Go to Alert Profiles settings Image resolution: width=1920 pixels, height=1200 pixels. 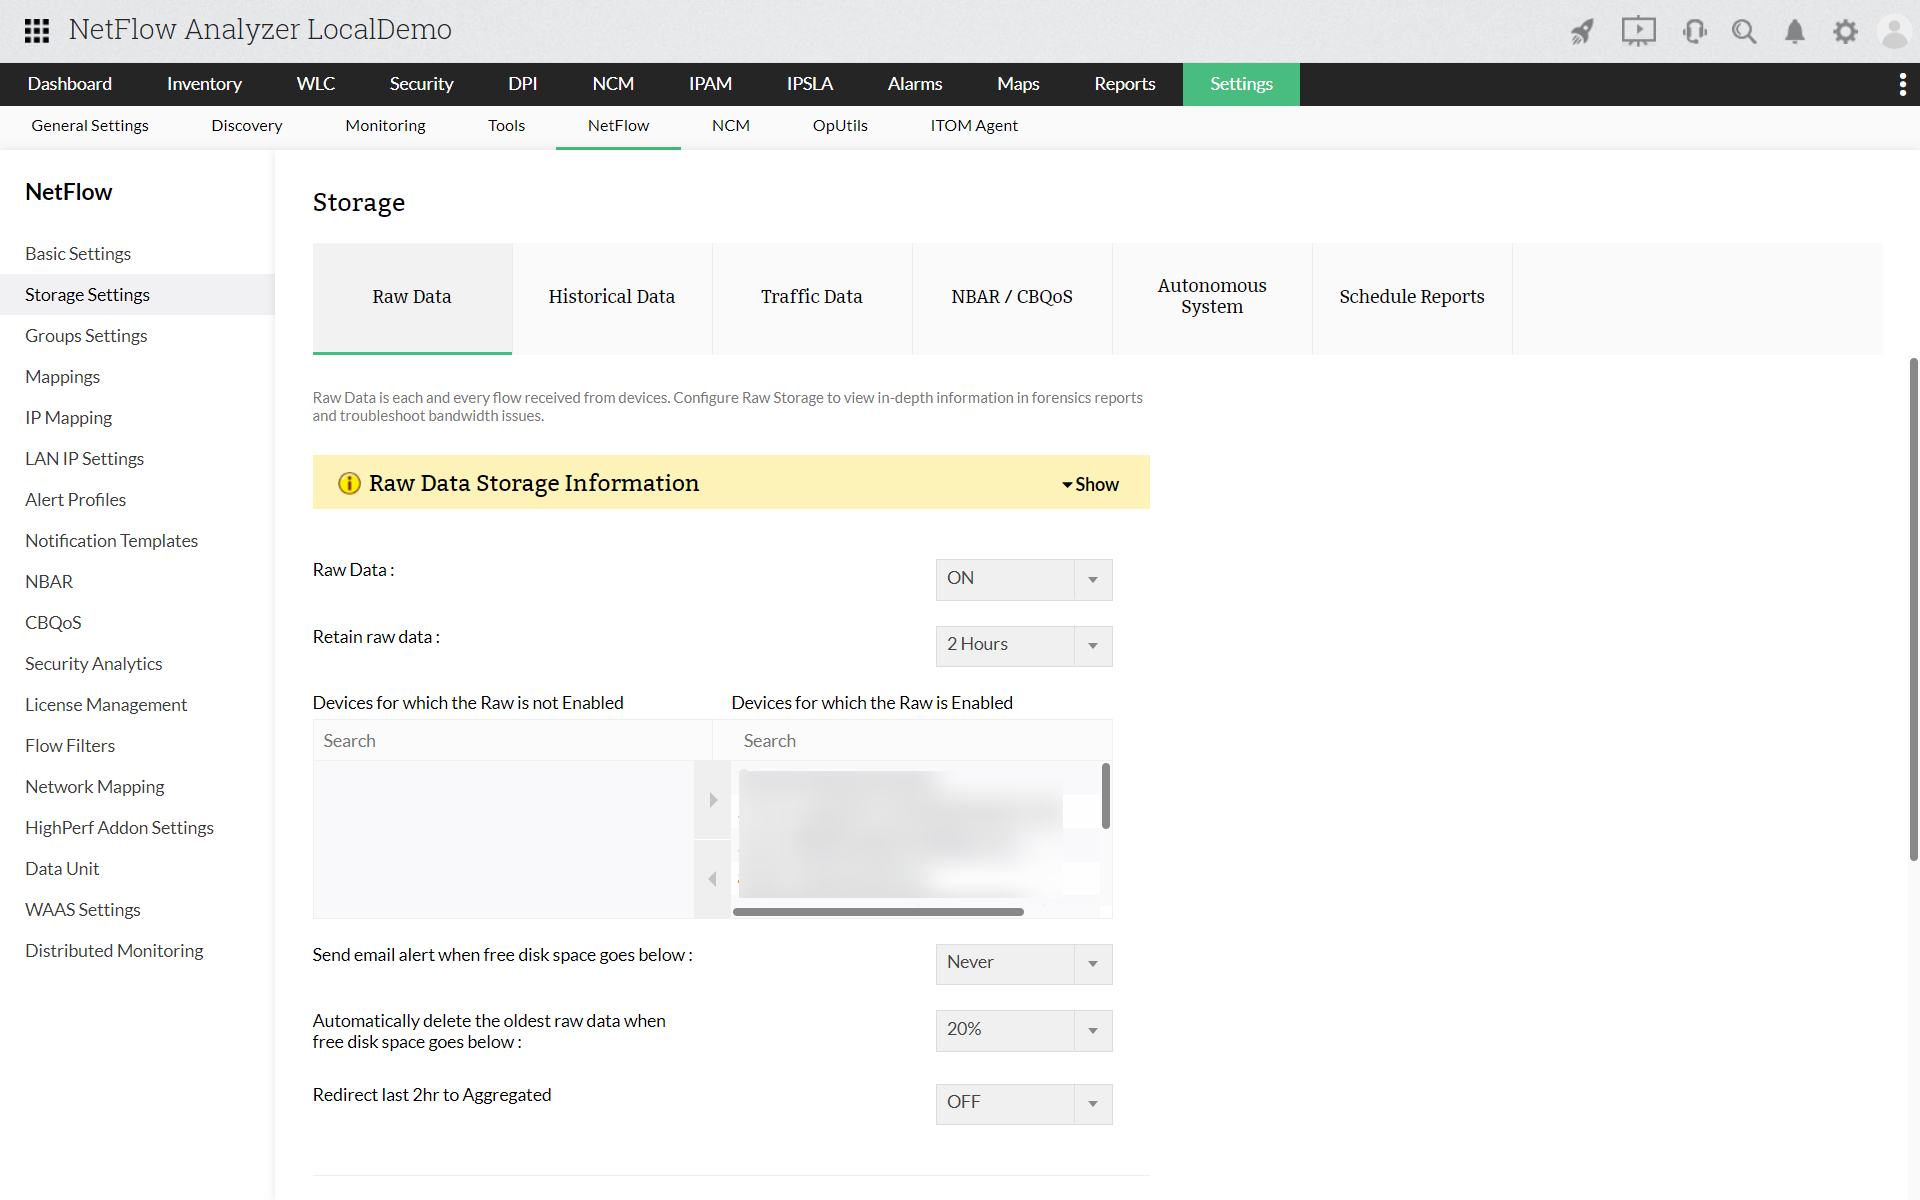[x=76, y=500]
